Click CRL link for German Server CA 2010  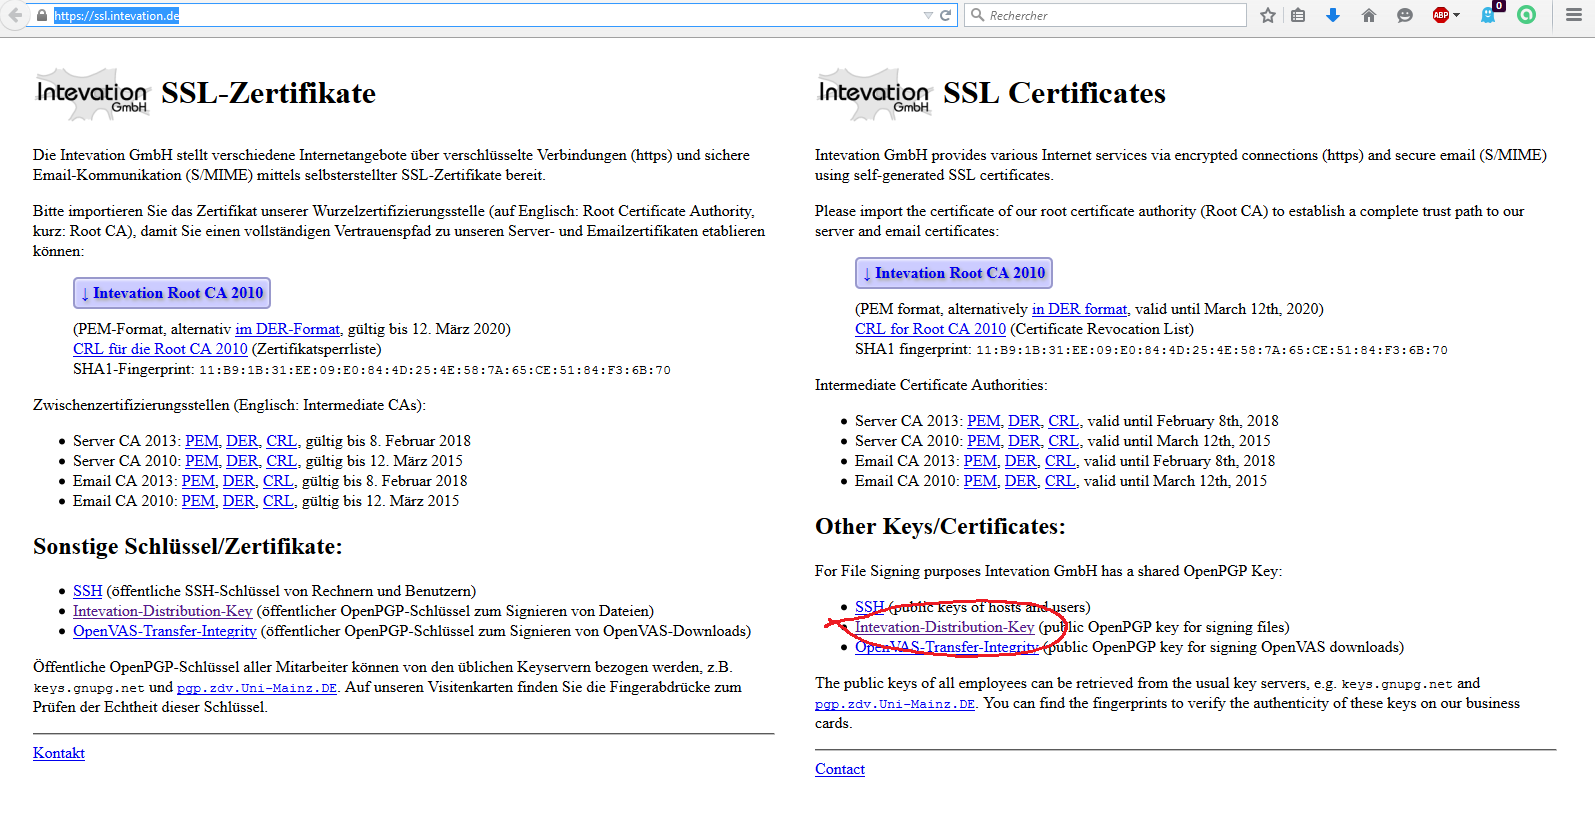[x=282, y=461]
